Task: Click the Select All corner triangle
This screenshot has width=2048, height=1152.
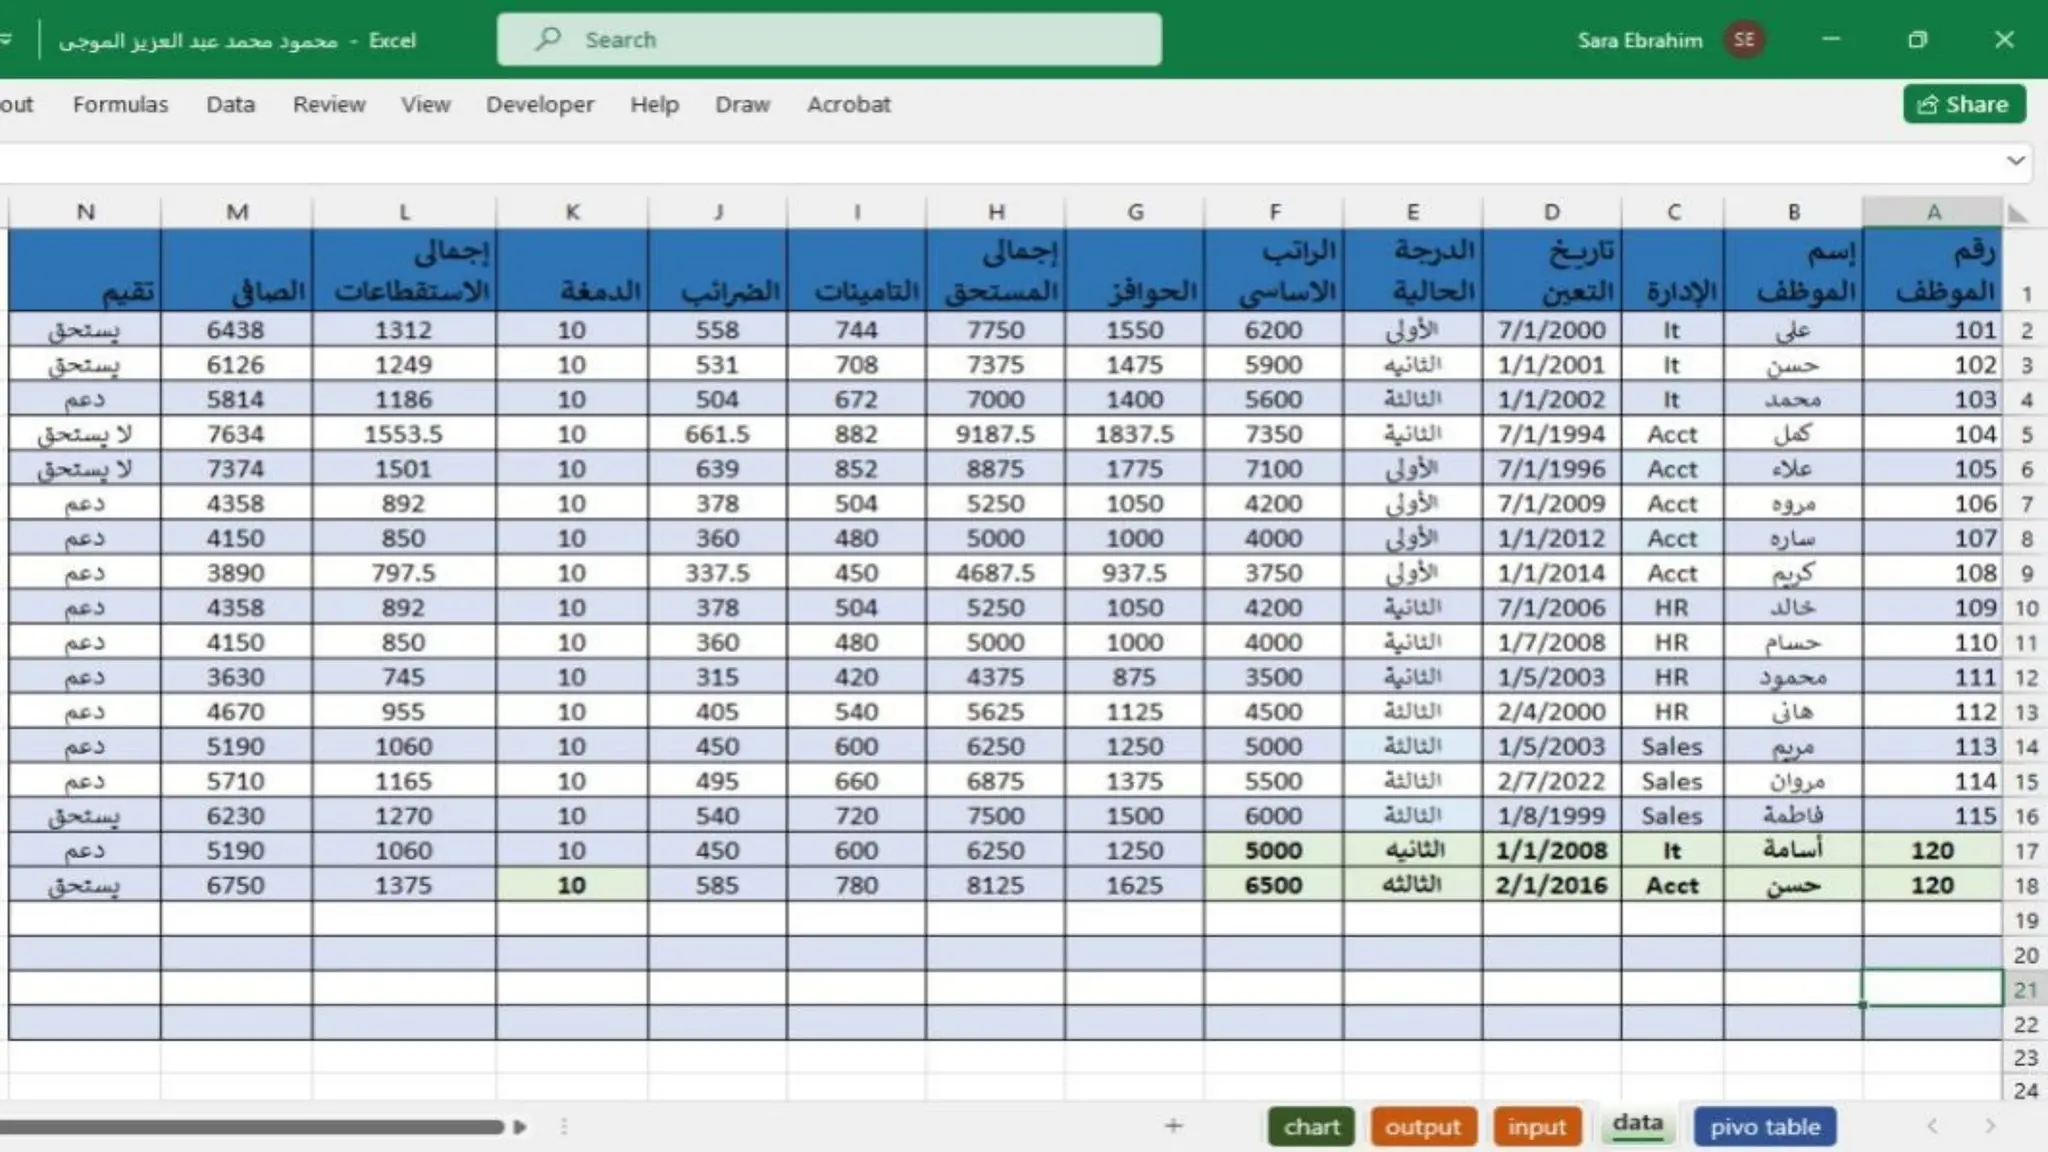Action: [2017, 213]
